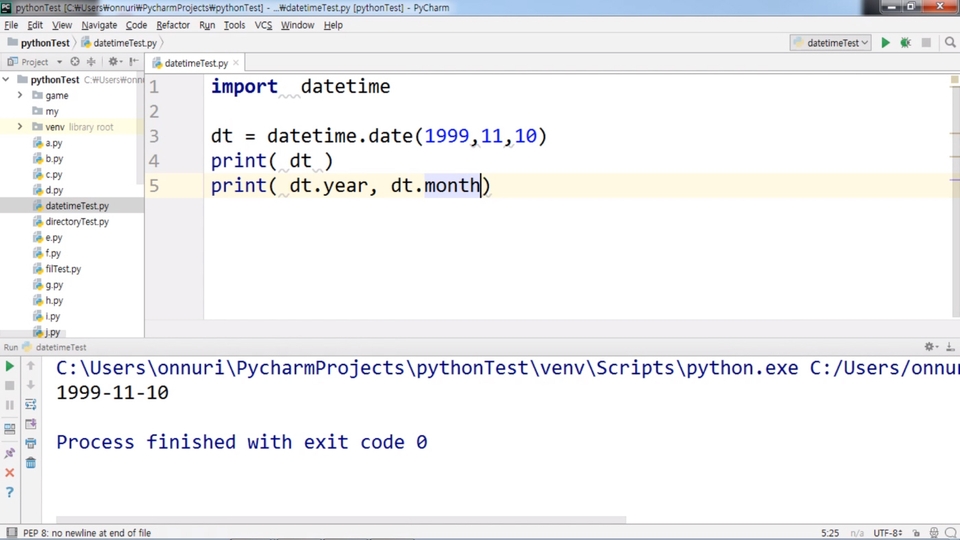
Task: Select filTest.py in project tree
Action: pos(63,269)
